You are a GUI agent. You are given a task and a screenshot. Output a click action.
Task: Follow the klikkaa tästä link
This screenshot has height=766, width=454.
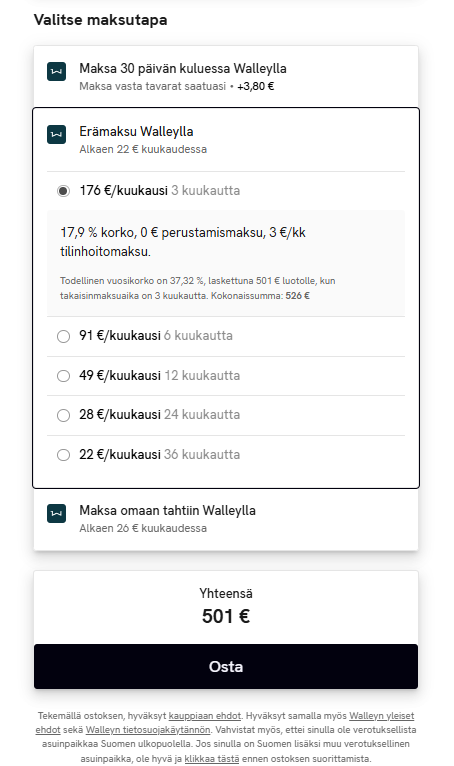pyautogui.click(x=212, y=759)
